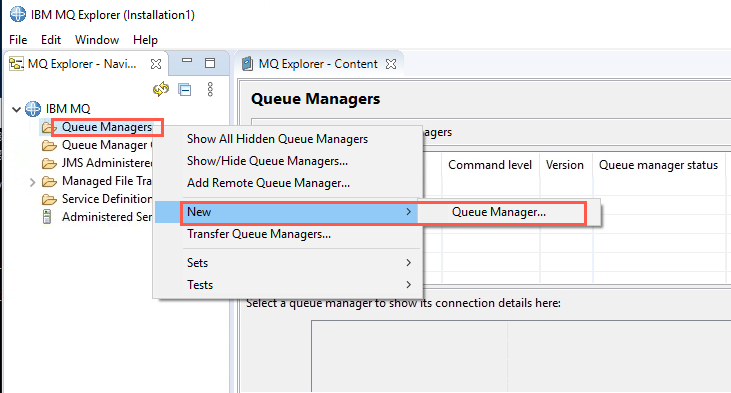Close the MQ Explorer - Content tab
The width and height of the screenshot is (731, 393).
click(x=391, y=64)
